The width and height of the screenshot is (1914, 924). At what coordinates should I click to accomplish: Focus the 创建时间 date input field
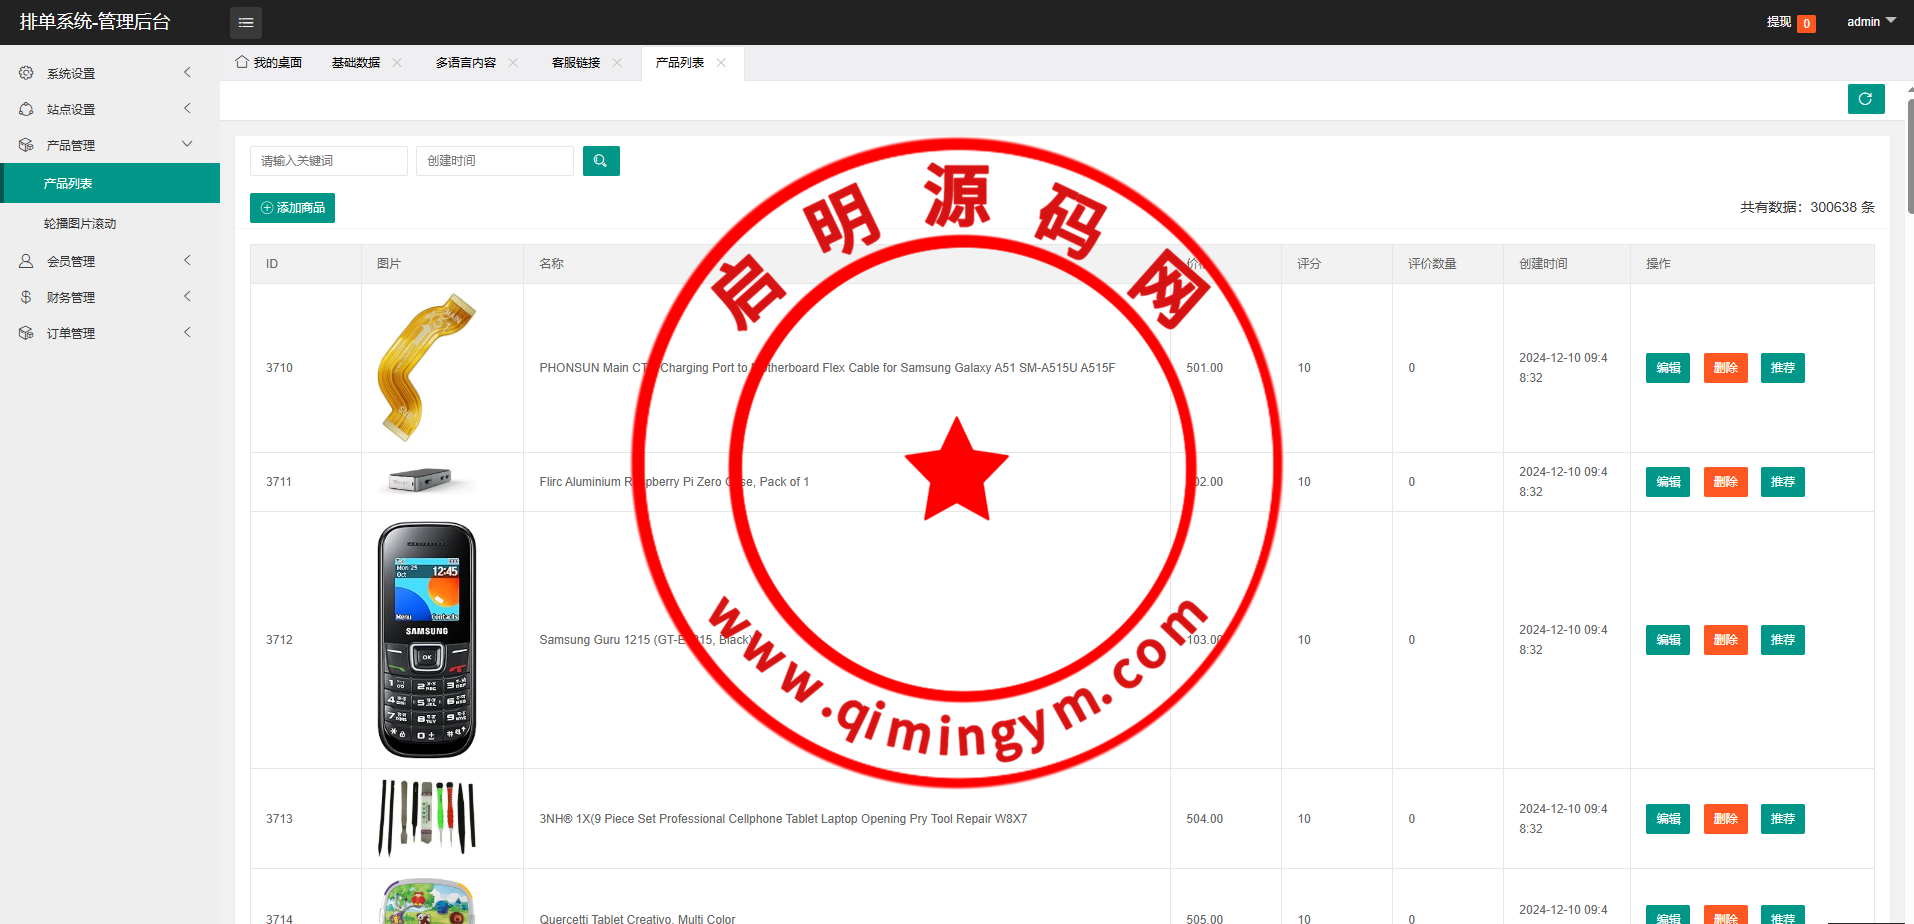pyautogui.click(x=494, y=161)
